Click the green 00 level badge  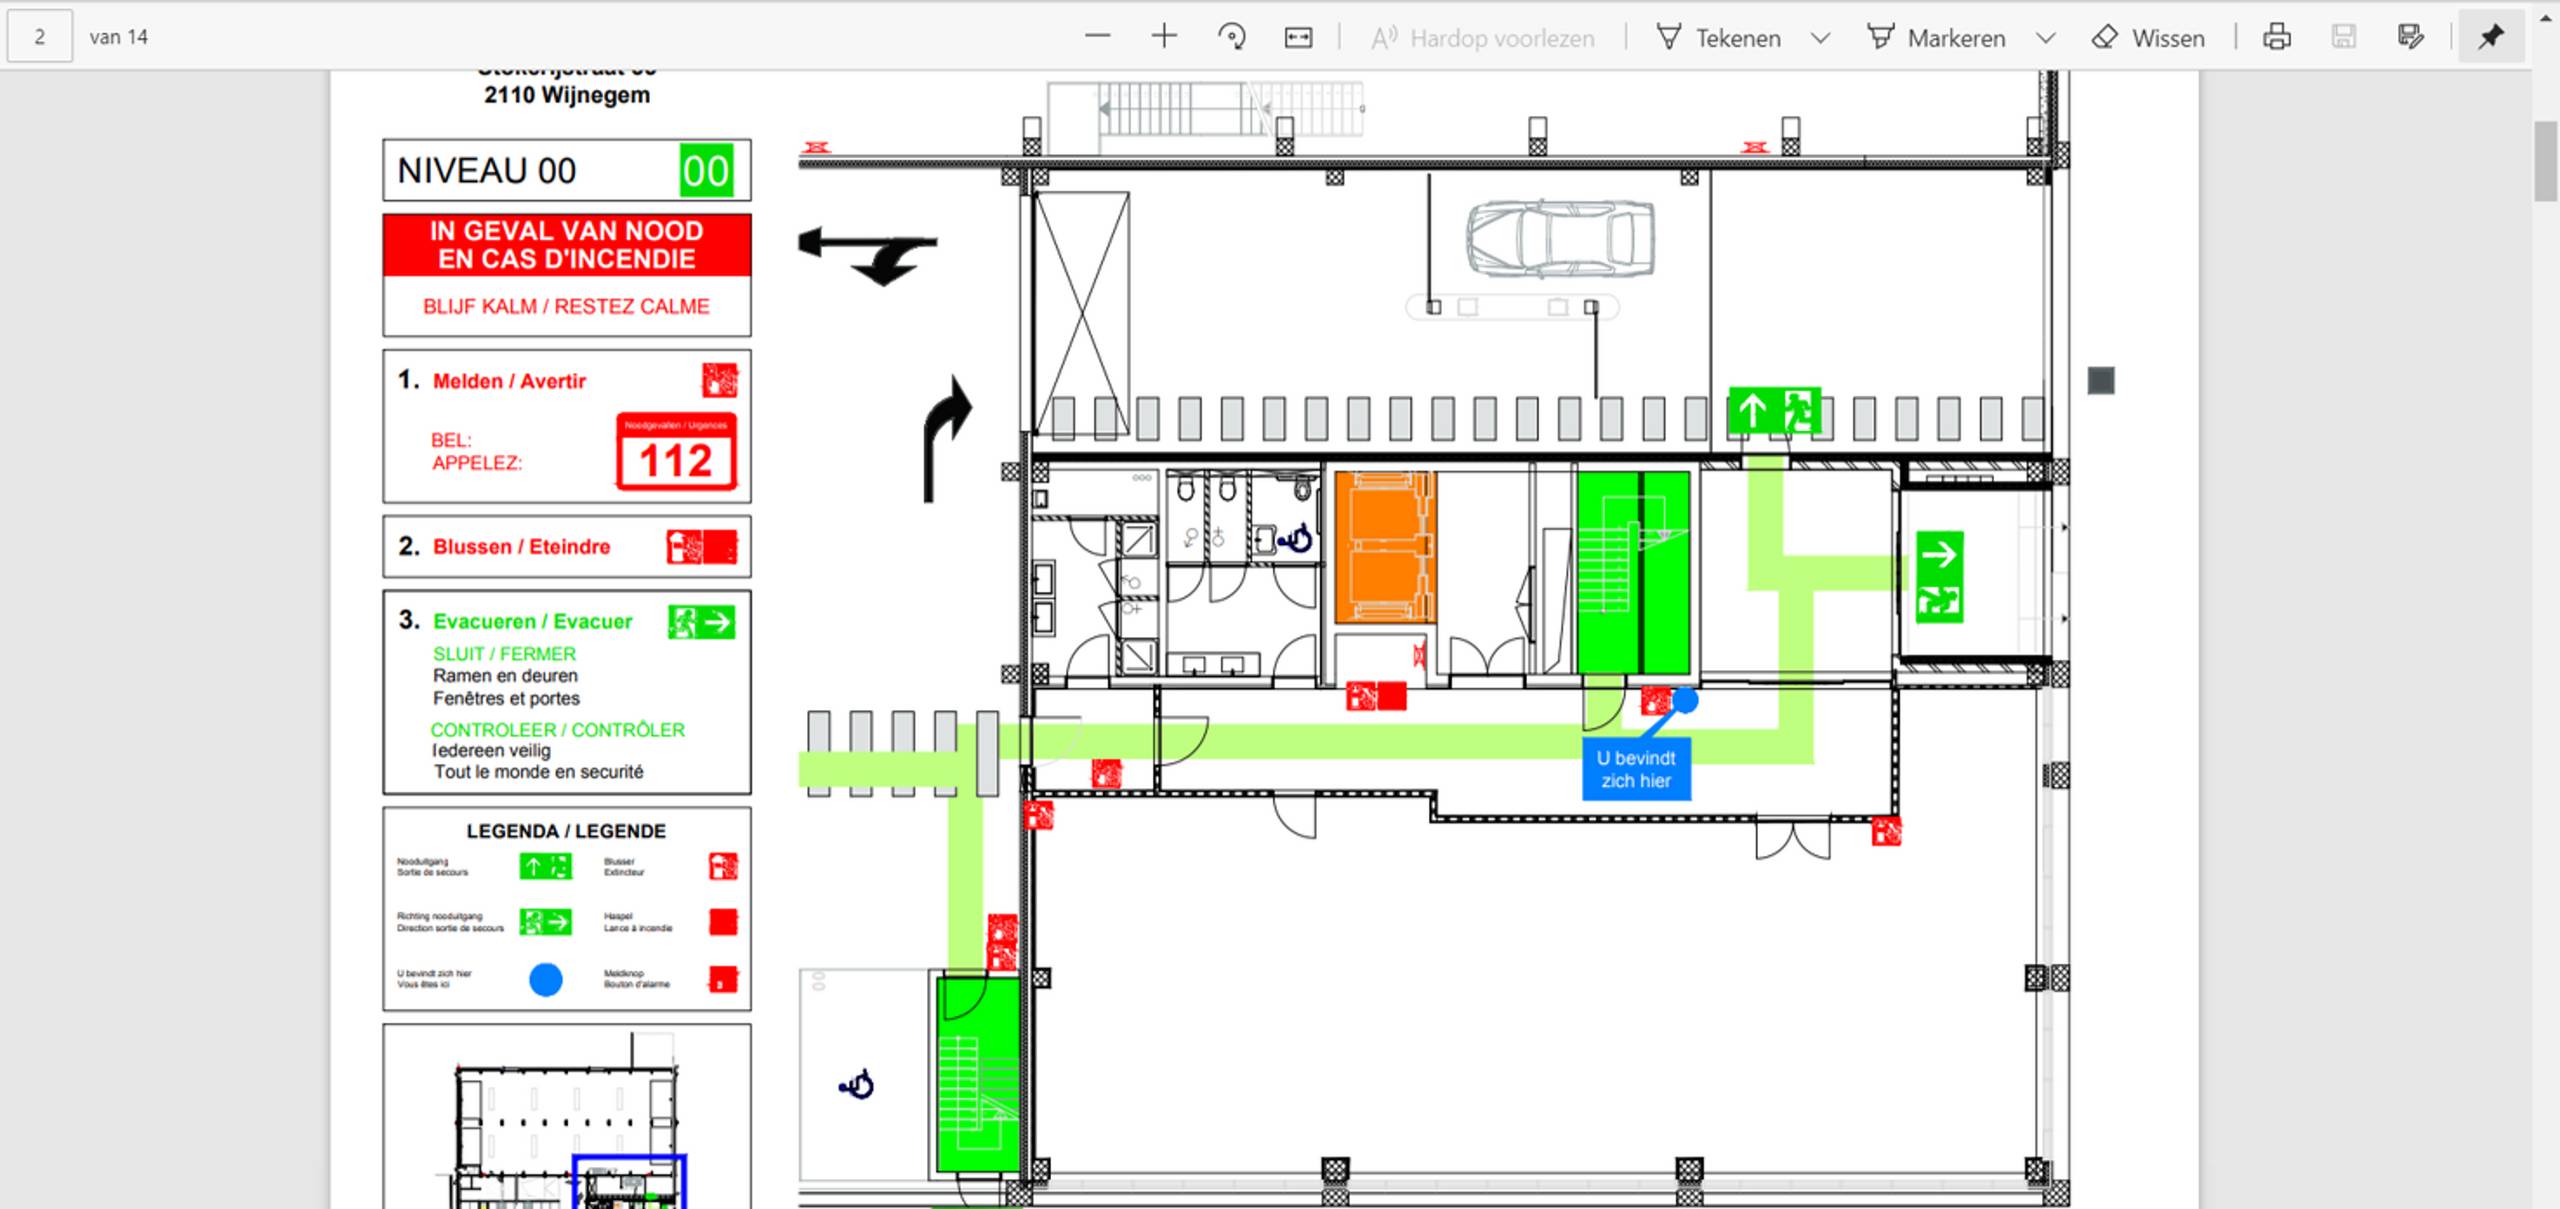tap(706, 171)
